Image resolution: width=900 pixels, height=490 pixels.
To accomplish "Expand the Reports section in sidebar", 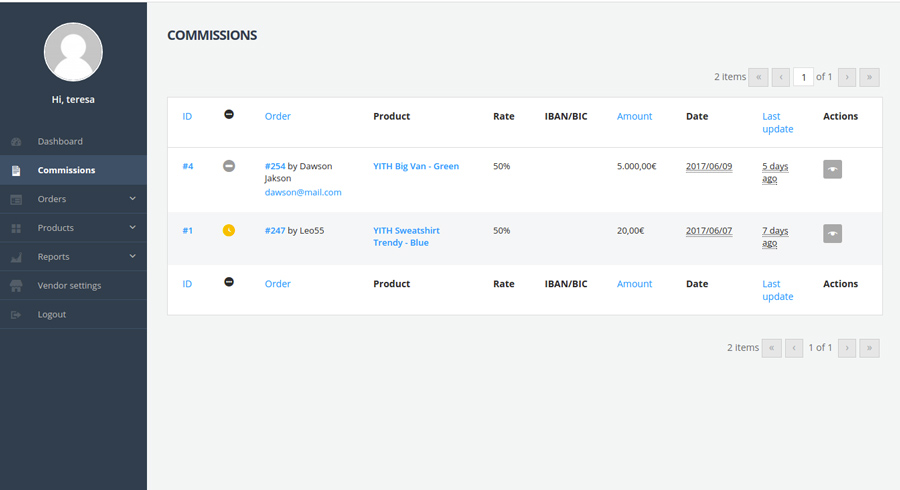I will (132, 257).
